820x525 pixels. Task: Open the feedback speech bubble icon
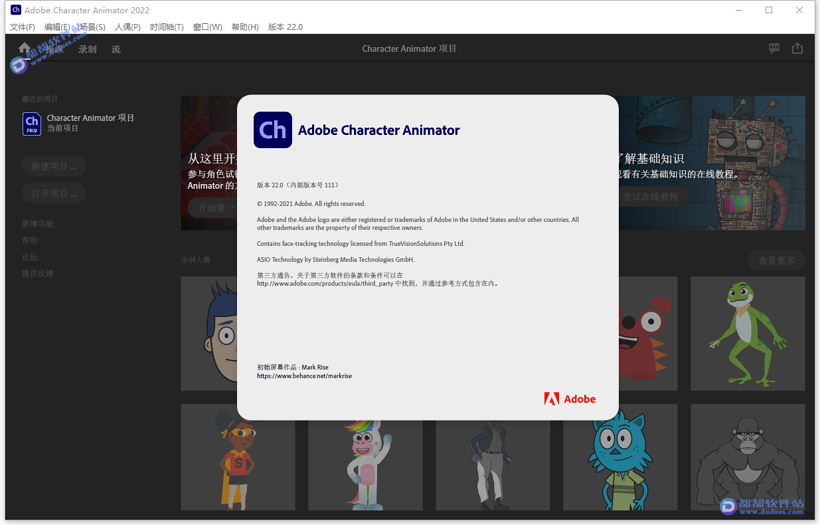click(774, 48)
